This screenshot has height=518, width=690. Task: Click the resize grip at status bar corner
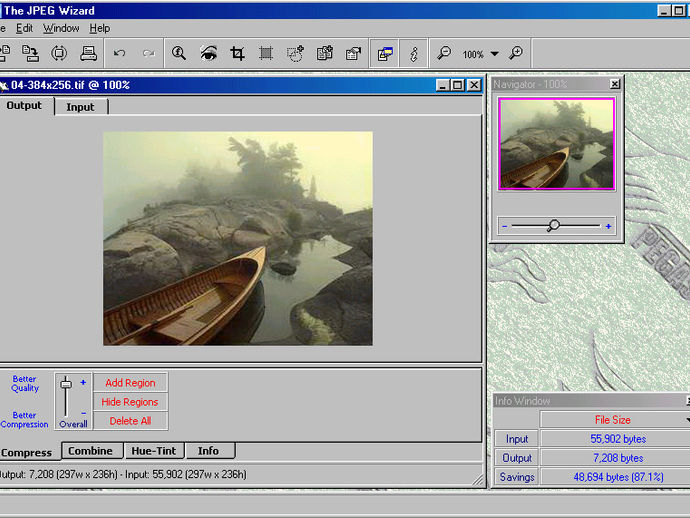(477, 479)
